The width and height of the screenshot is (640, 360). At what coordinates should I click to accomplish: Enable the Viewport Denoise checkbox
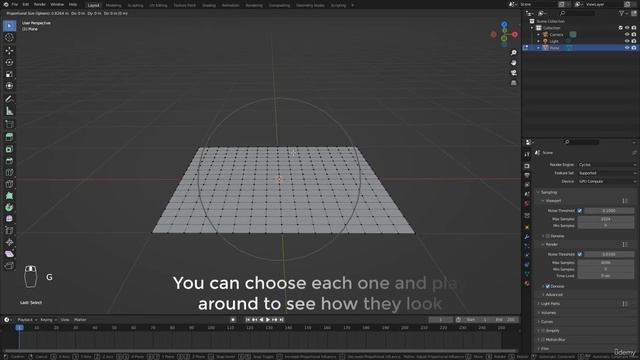[x=548, y=236]
